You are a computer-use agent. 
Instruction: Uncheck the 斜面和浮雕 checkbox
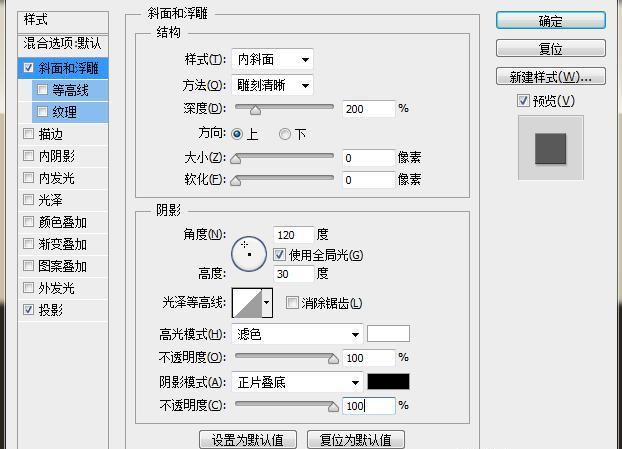click(28, 67)
